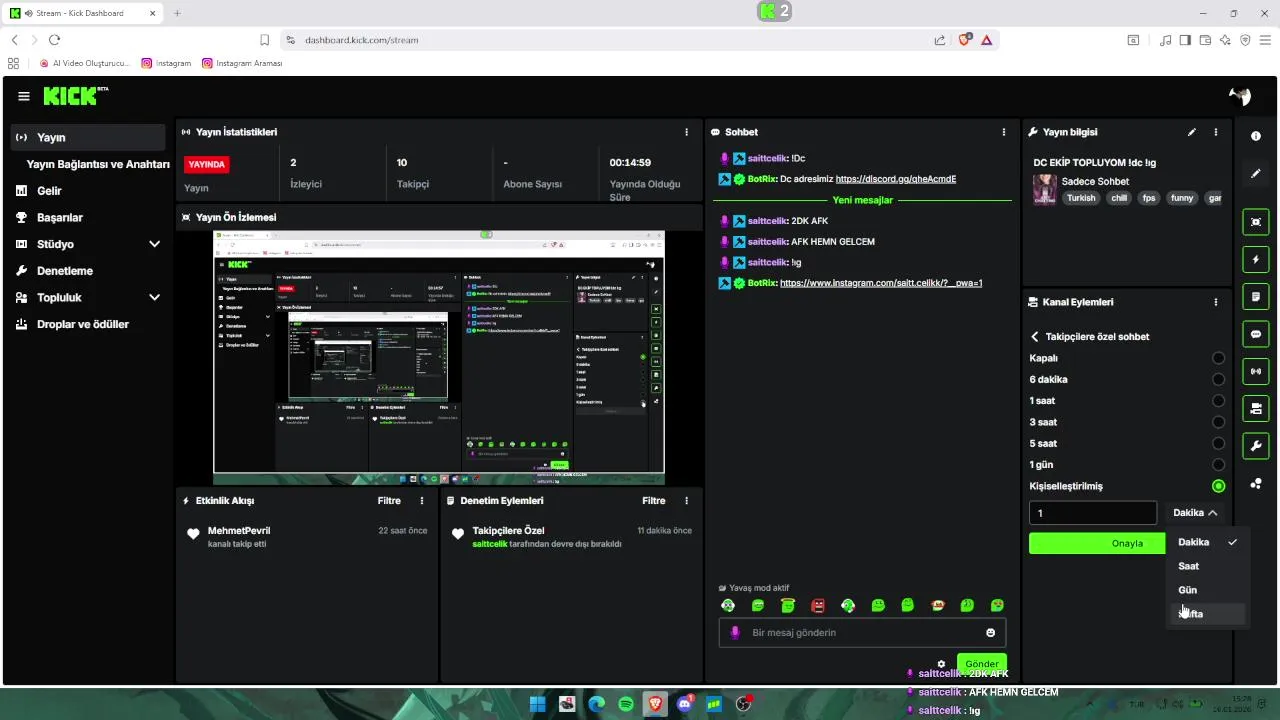1280x720 pixels.
Task: Click the Kick logo
Action: click(75, 96)
